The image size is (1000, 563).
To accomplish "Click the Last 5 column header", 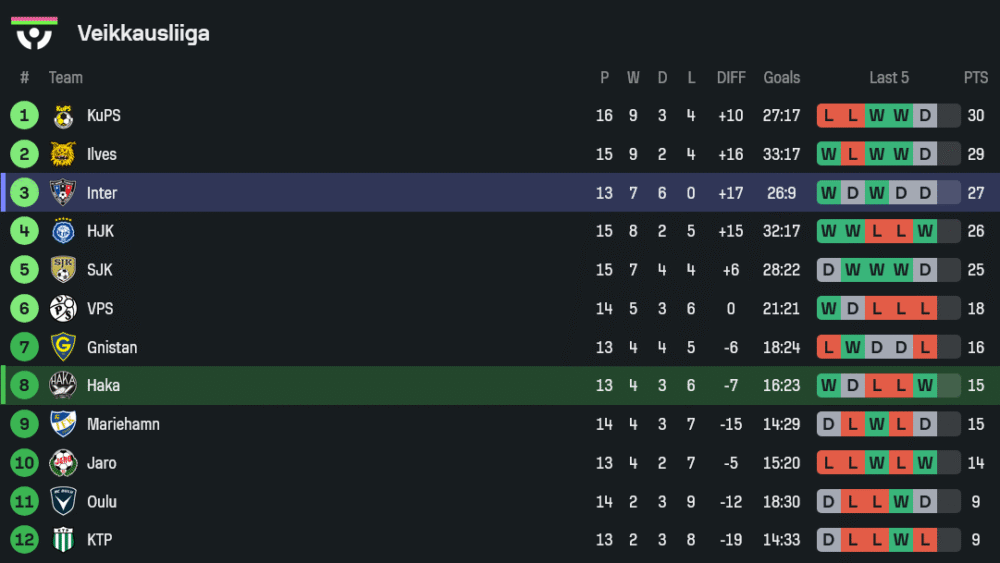I will pos(889,78).
